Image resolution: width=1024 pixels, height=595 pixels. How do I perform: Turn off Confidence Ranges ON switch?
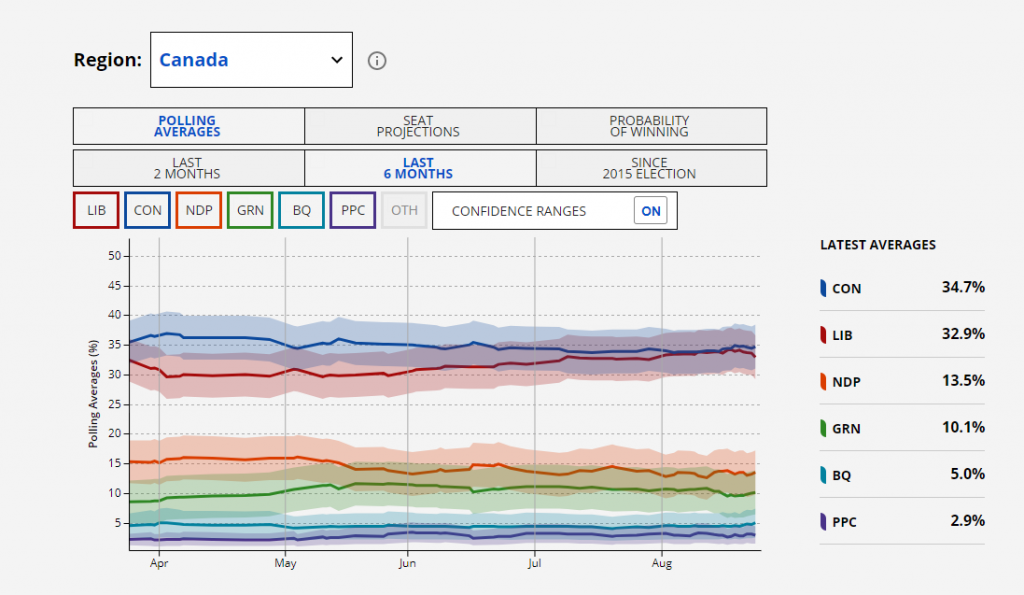(651, 211)
